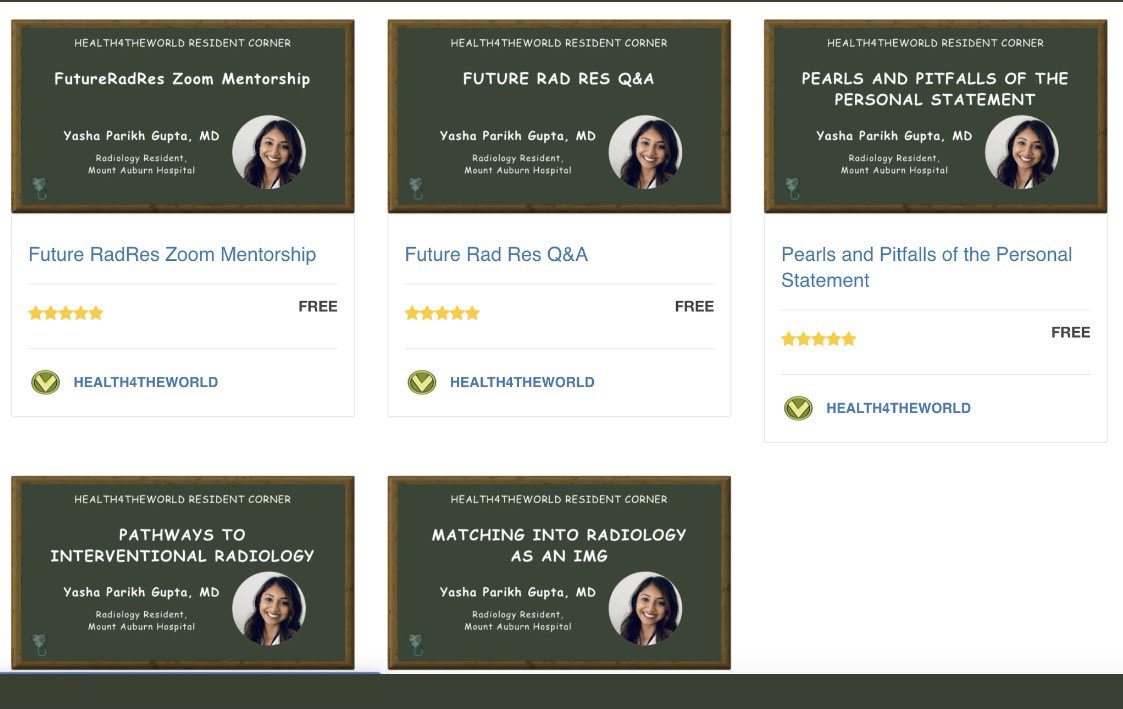Click the FREE price on Future Rad Res Q&A card

[x=694, y=307]
